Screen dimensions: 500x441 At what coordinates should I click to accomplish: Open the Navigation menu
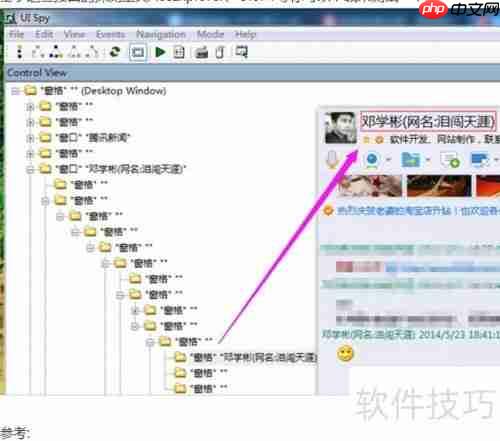point(161,34)
